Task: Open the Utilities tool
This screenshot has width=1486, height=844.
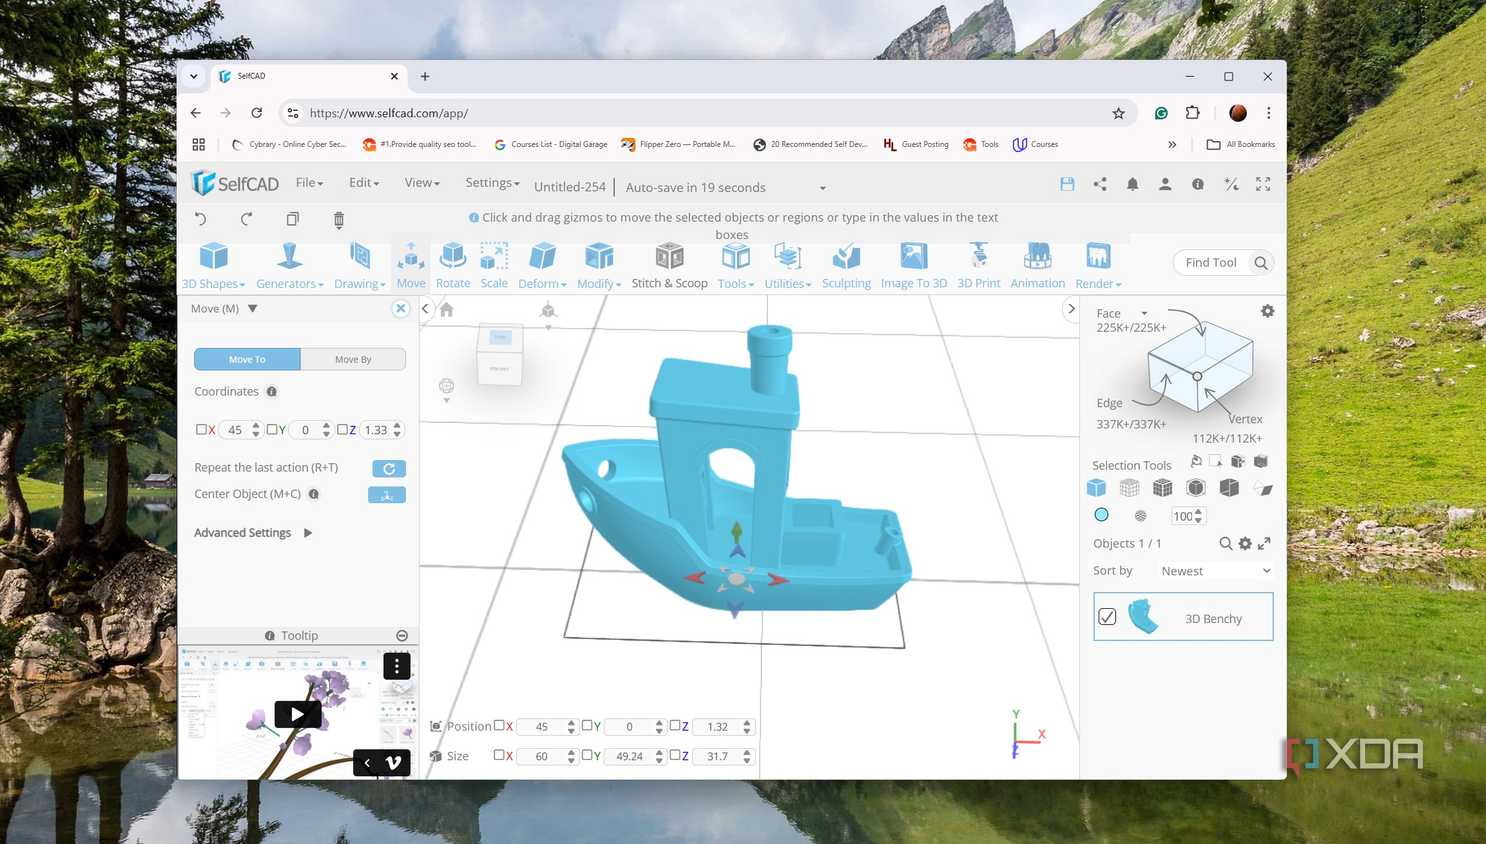Action: pos(788,266)
